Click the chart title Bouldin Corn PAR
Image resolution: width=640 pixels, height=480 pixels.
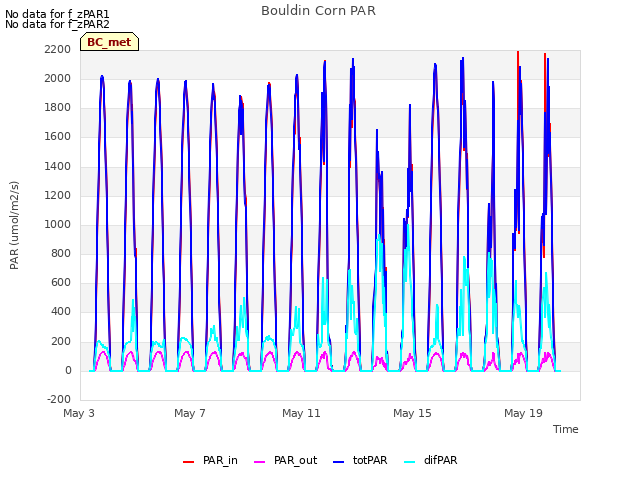pyautogui.click(x=318, y=11)
